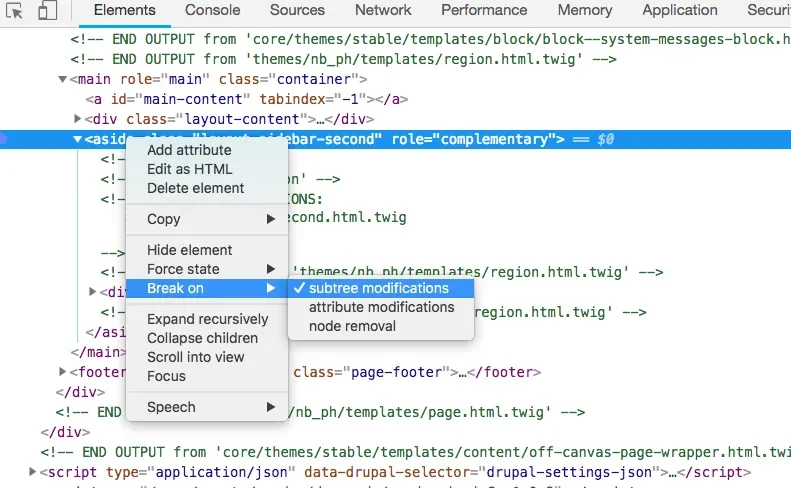Toggle subtree modifications breakpoint
Viewport: 791px width, 488px height.
pyautogui.click(x=381, y=288)
